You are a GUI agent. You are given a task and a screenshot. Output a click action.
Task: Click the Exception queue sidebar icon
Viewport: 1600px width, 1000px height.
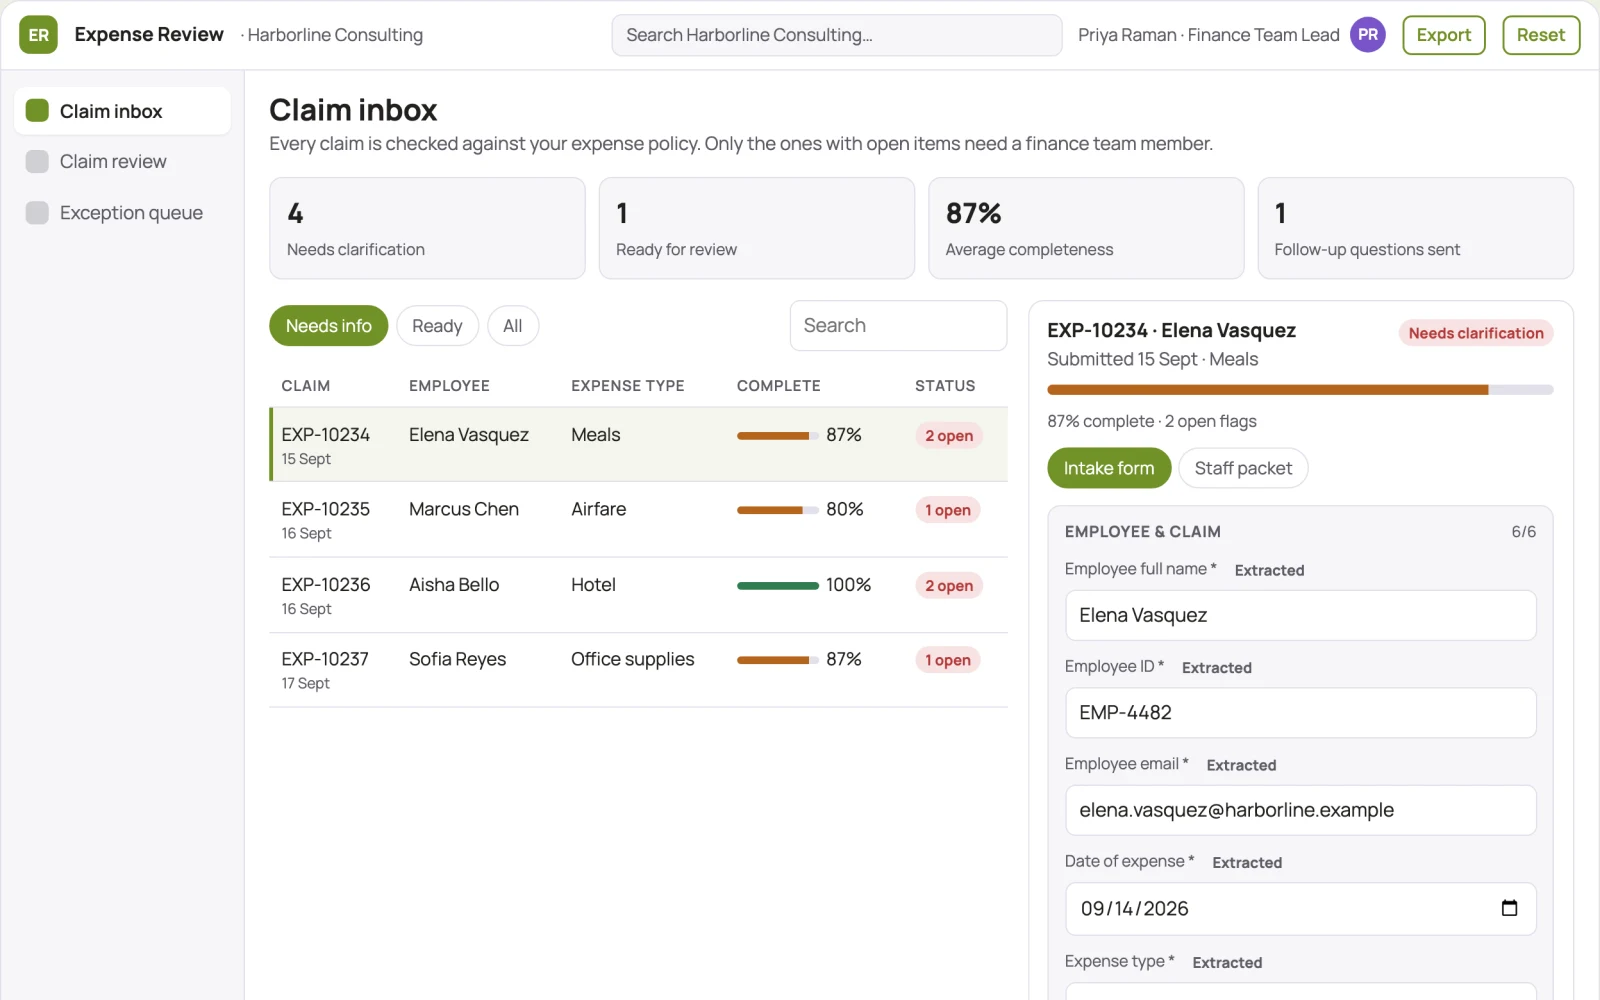coord(37,212)
